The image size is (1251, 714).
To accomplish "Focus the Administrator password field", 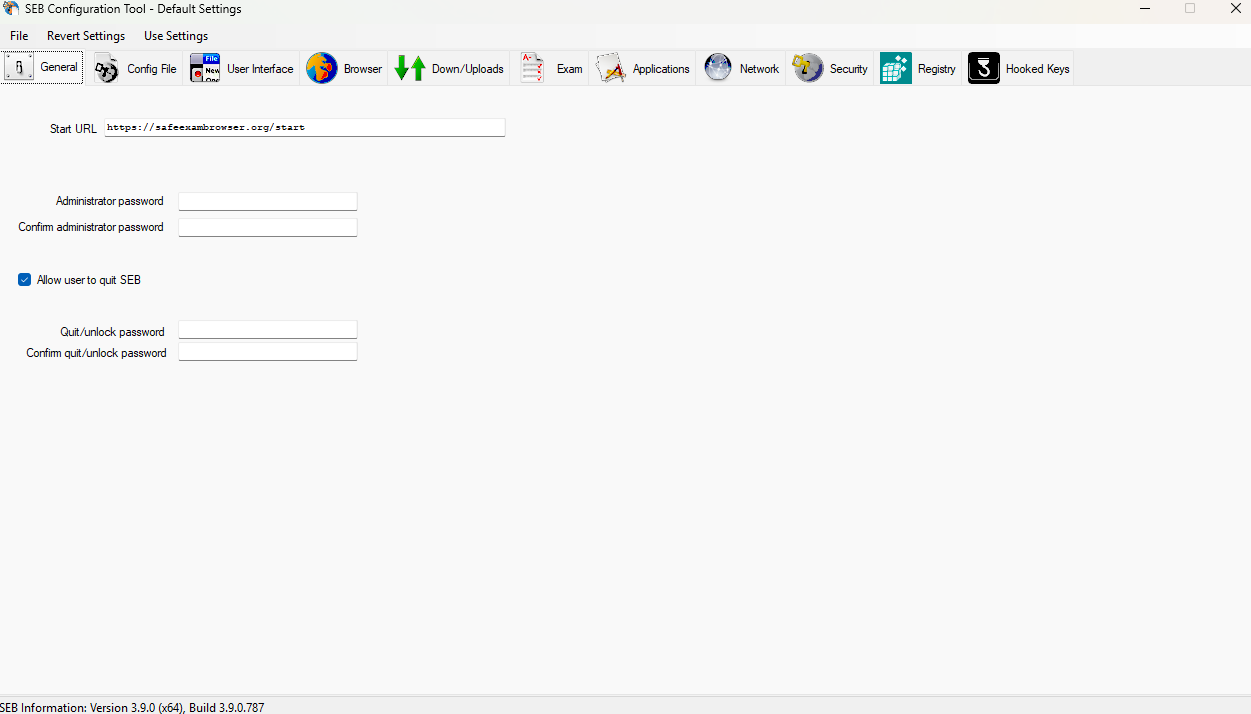I will 268,201.
